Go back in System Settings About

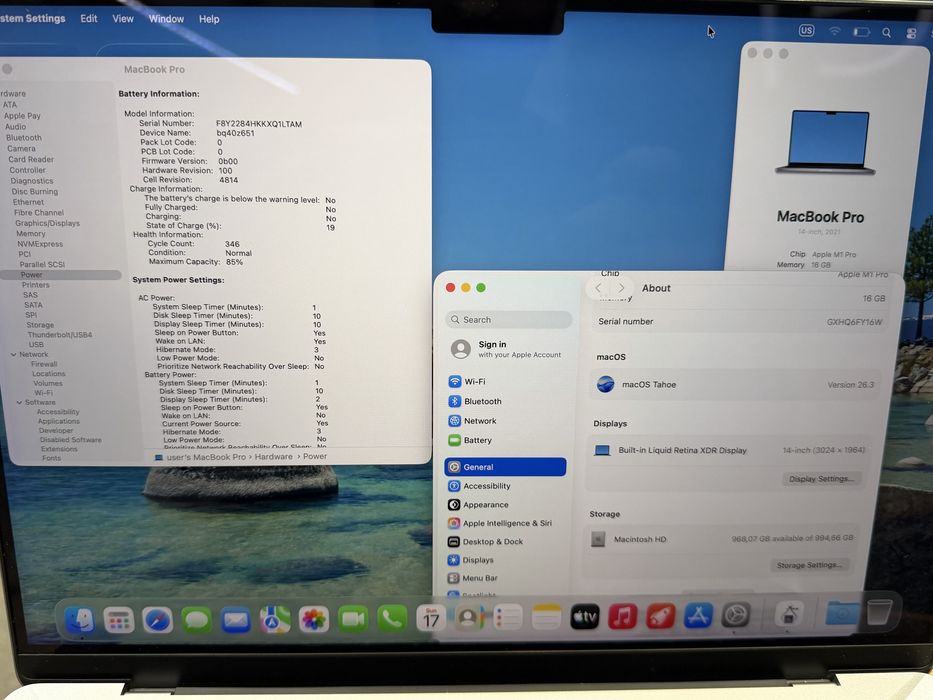[x=598, y=288]
